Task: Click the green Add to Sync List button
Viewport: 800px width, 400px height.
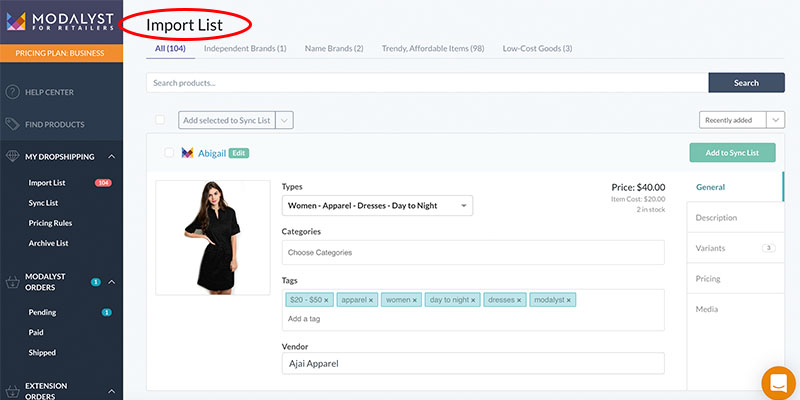Action: 732,153
